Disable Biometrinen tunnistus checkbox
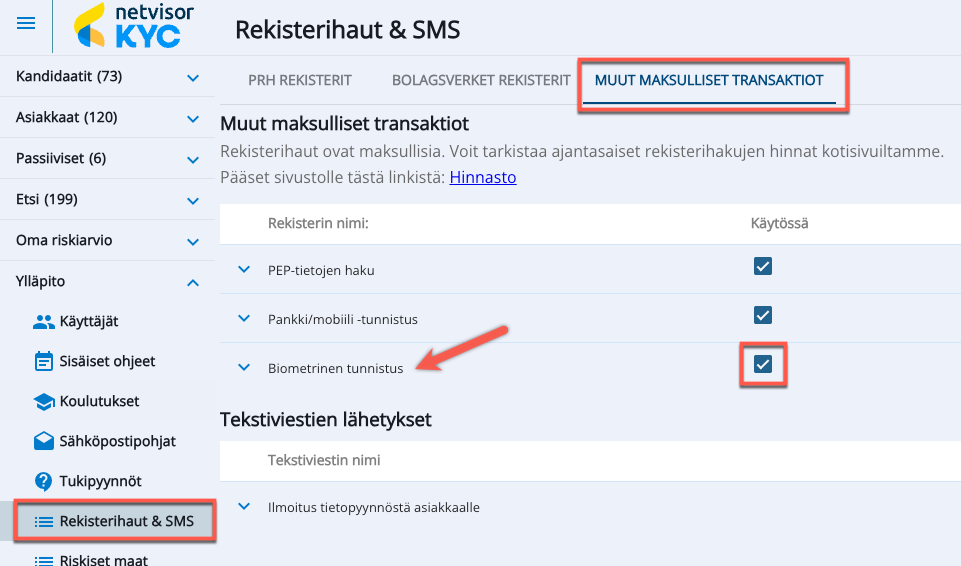Image resolution: width=961 pixels, height=566 pixels. pos(763,364)
